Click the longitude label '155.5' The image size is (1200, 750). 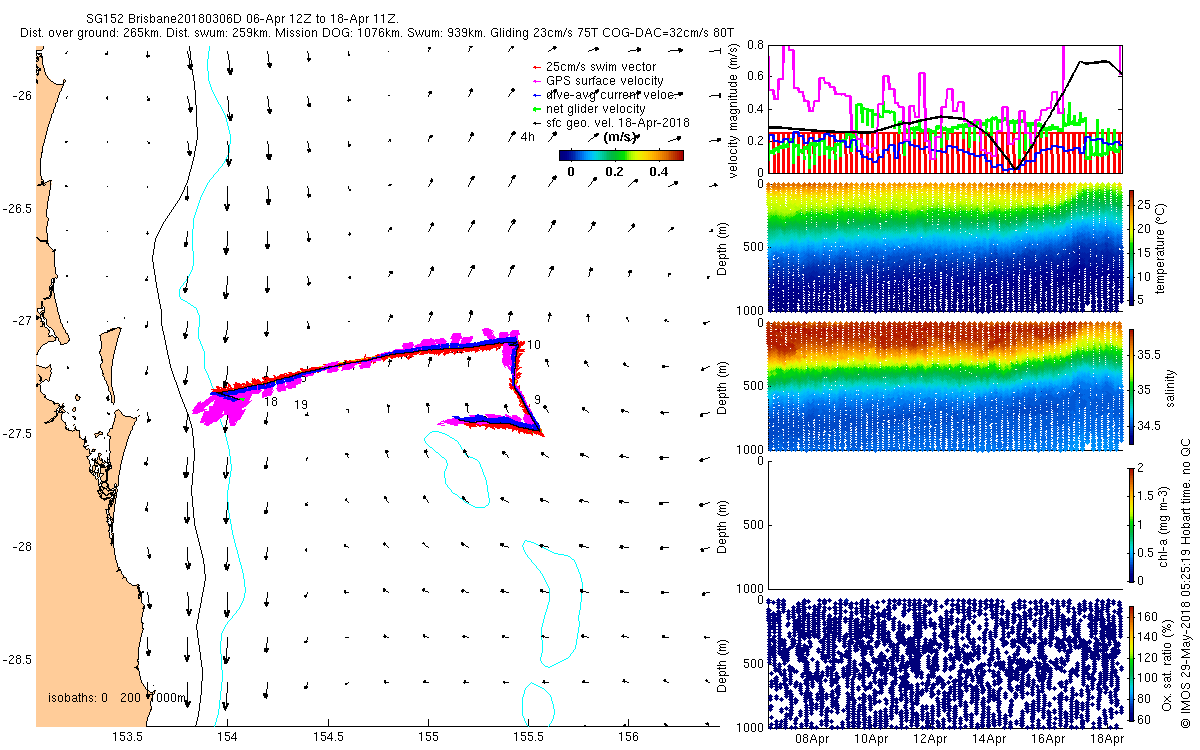528,737
